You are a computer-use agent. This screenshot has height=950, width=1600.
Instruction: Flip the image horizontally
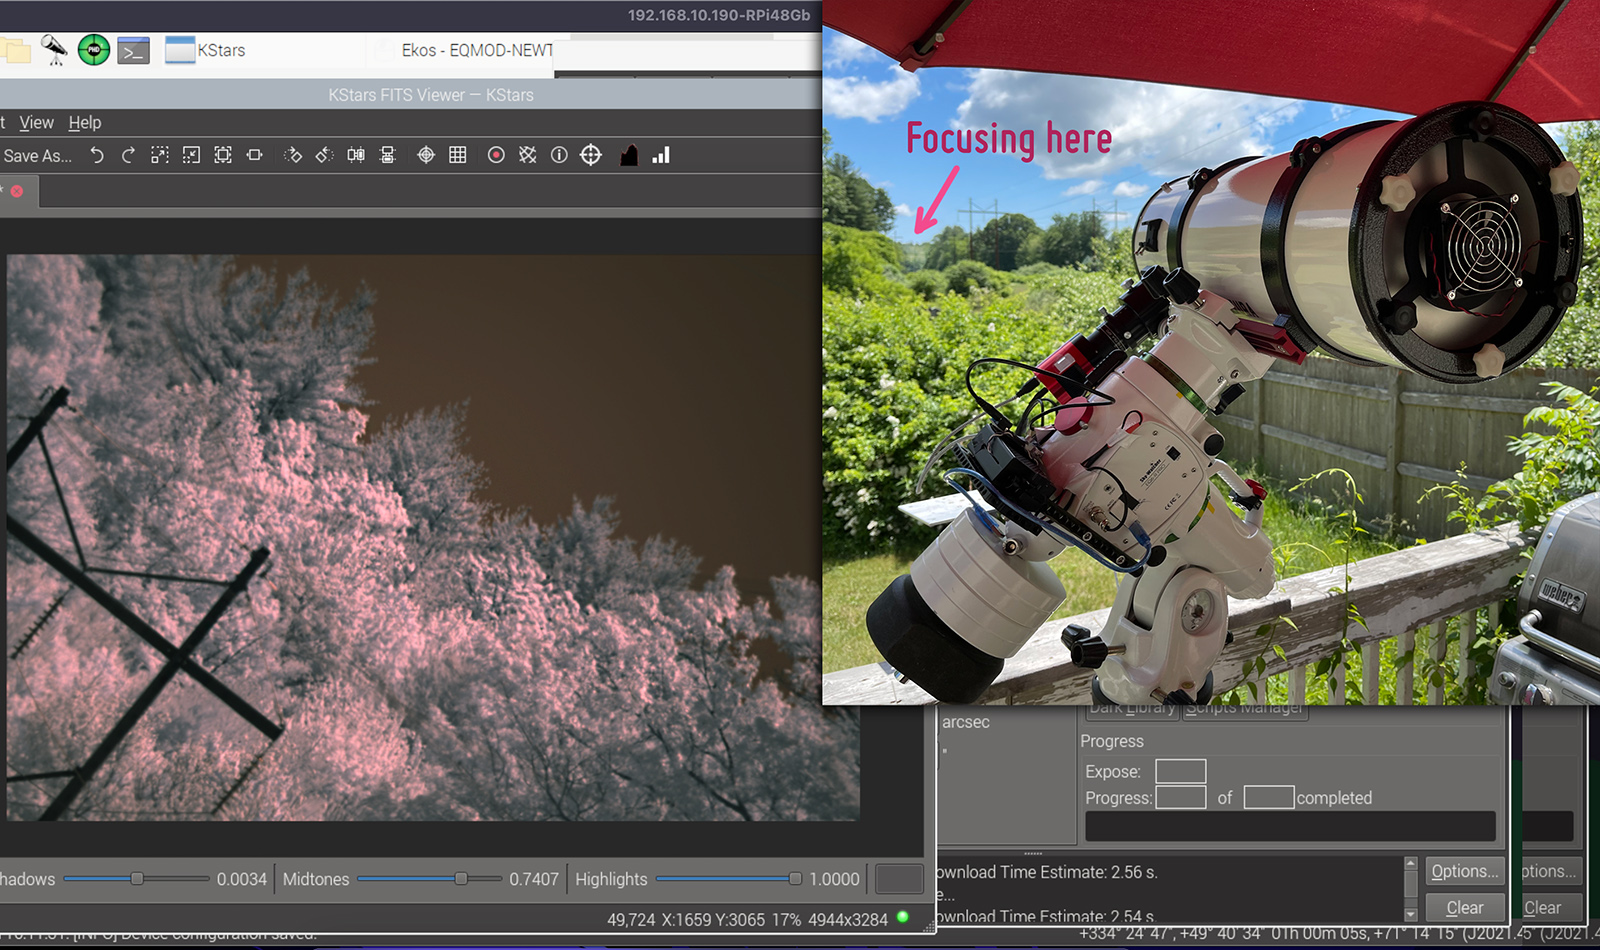356,155
